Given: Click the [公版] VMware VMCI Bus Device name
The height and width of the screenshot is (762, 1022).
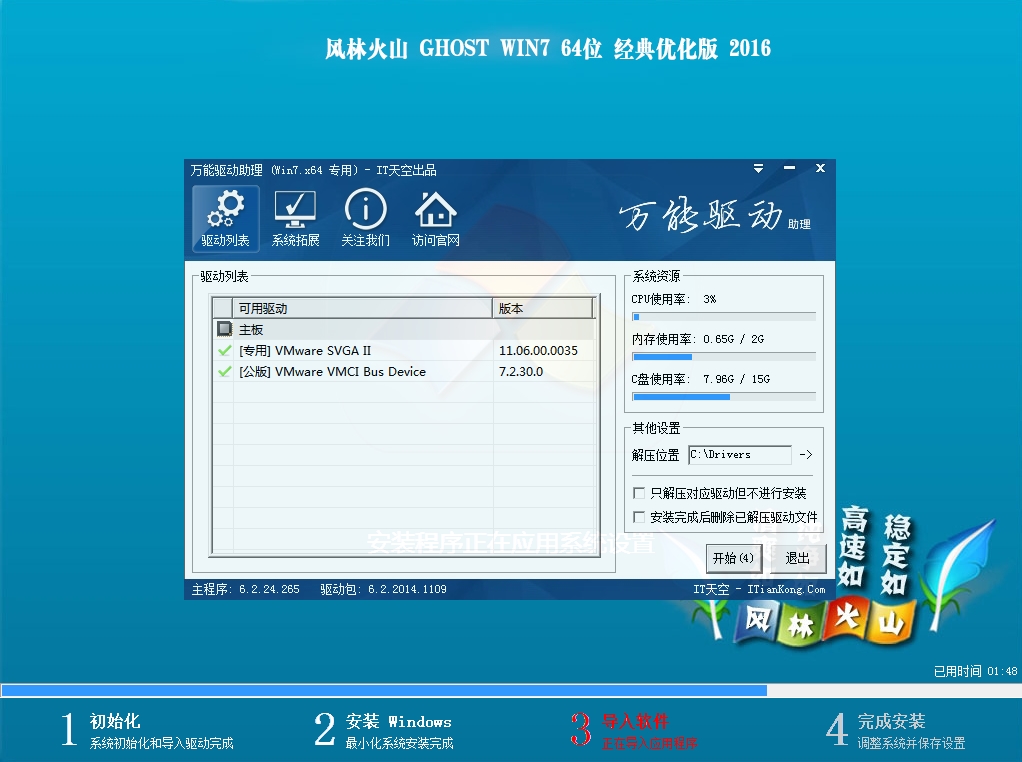Looking at the screenshot, I should click(332, 372).
